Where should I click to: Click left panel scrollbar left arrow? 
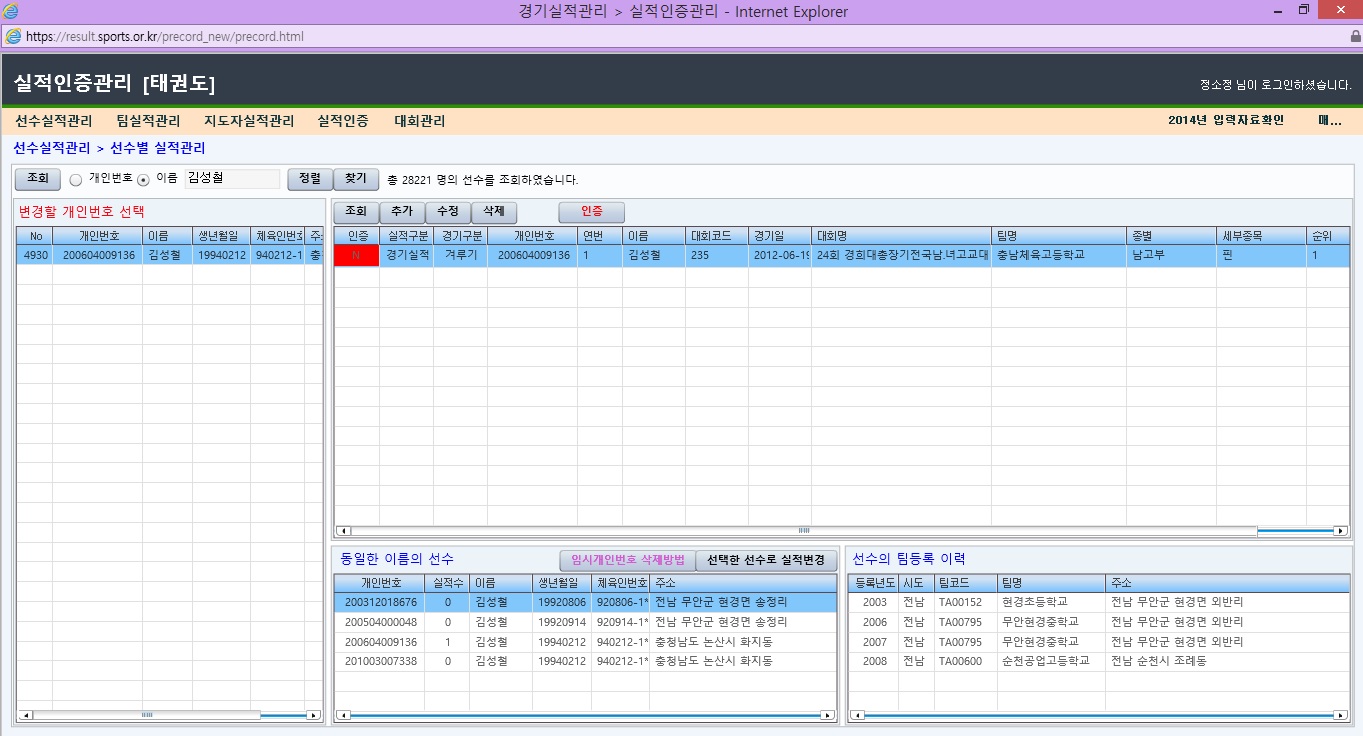point(25,715)
